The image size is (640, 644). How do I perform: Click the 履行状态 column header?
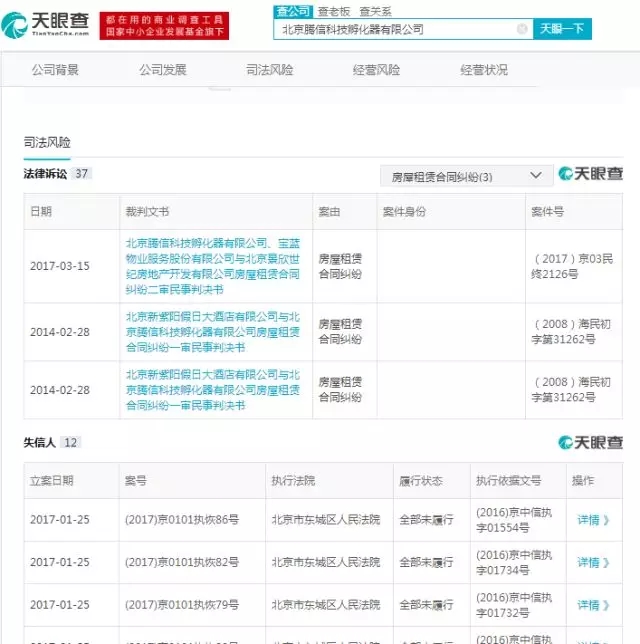tap(421, 480)
